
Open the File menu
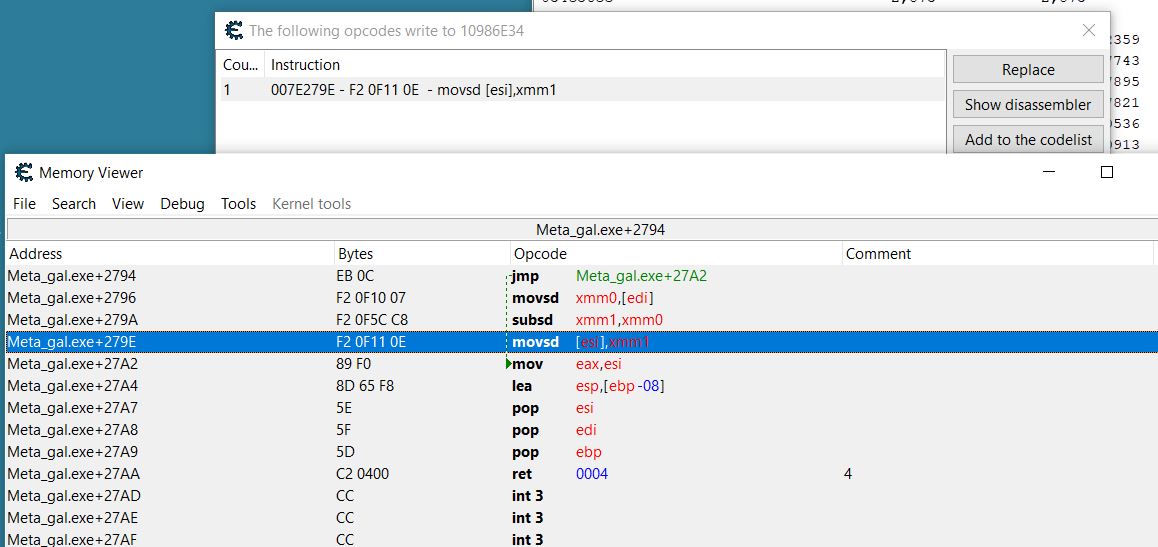(x=24, y=204)
